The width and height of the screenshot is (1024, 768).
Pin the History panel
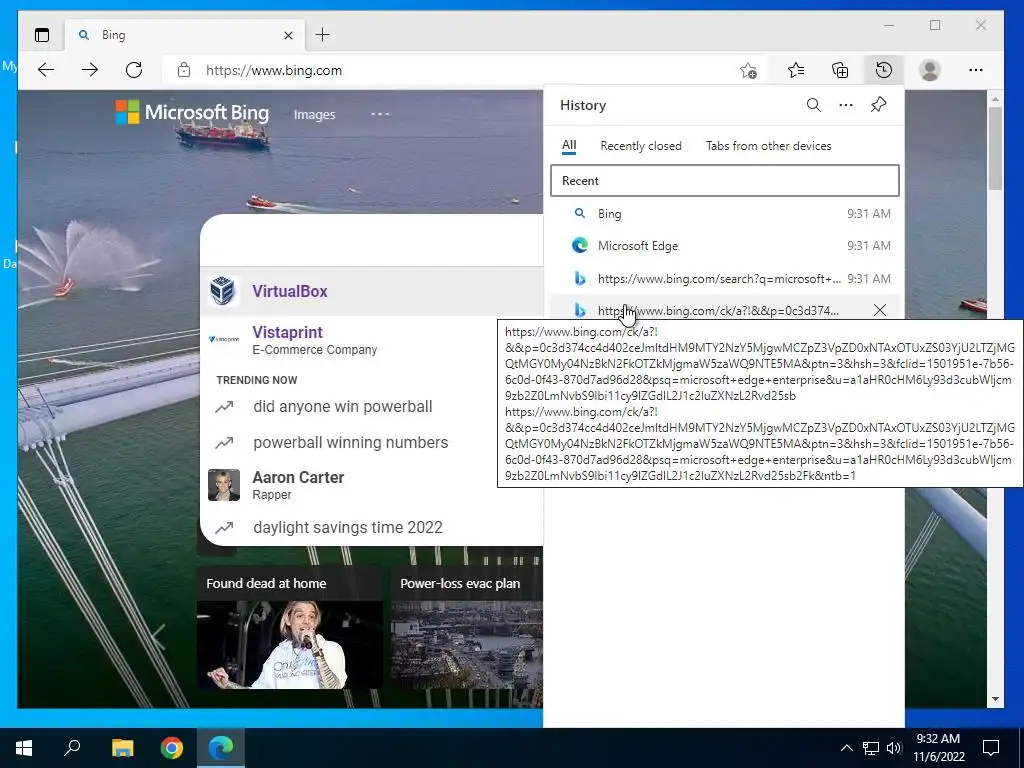point(878,104)
